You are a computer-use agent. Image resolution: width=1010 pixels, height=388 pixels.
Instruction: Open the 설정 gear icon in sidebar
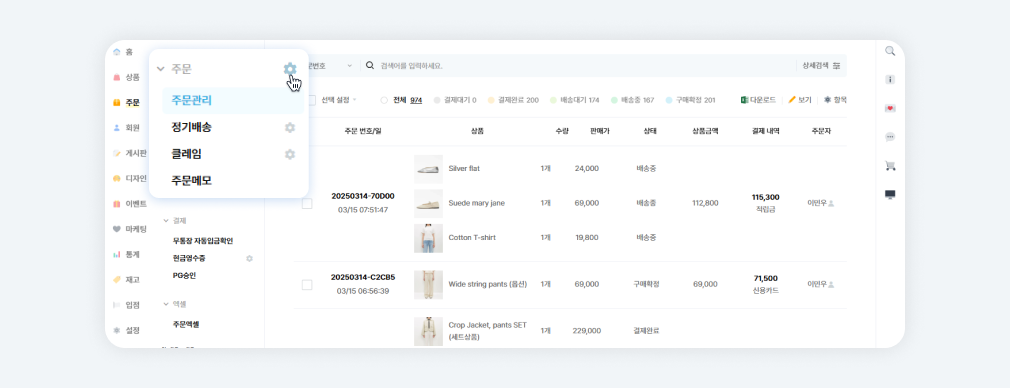coord(117,330)
